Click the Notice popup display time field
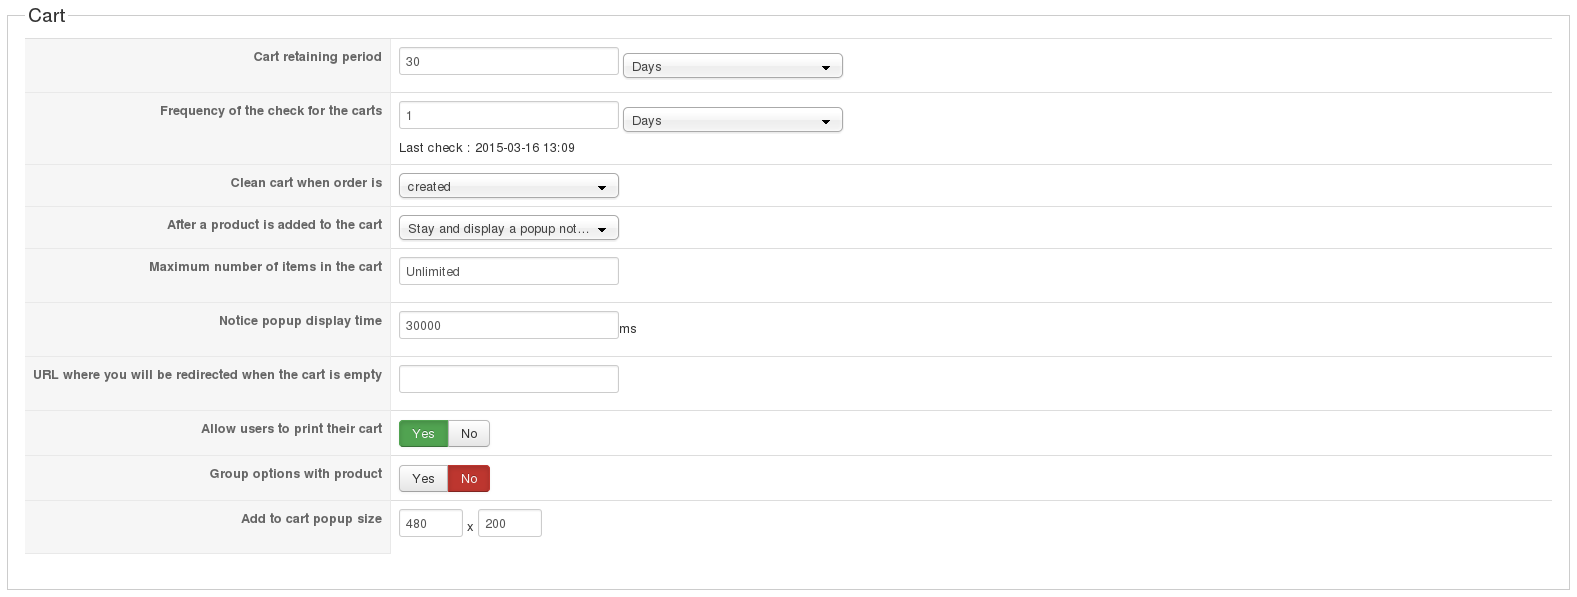 (x=508, y=326)
